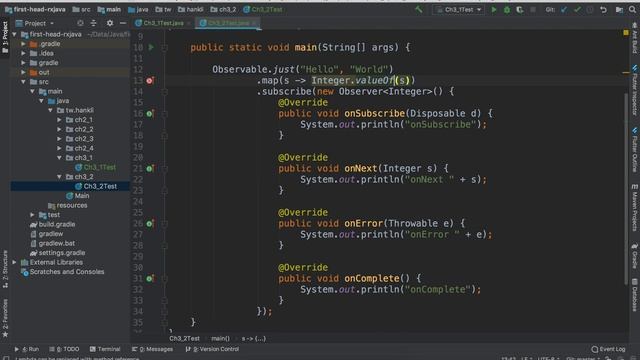640x360 pixels.
Task: Click the override gutter icon on line 21
Action: coord(150,168)
